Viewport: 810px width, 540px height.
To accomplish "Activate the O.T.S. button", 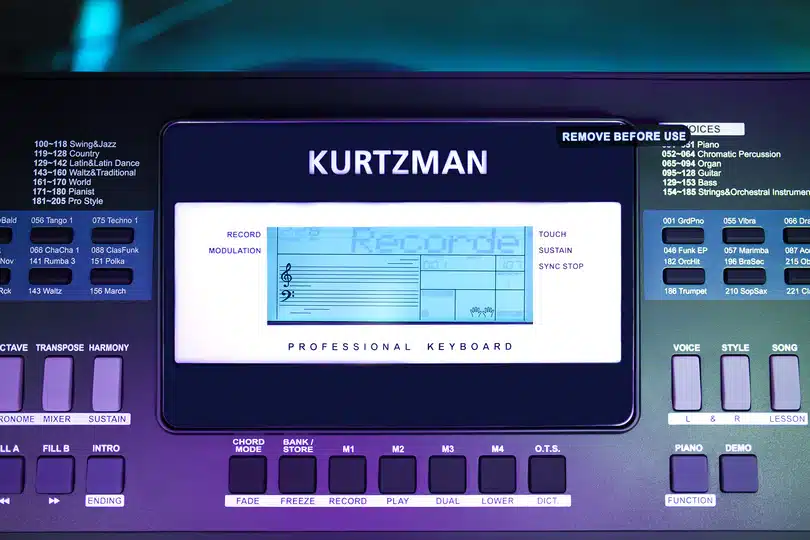I will [547, 474].
